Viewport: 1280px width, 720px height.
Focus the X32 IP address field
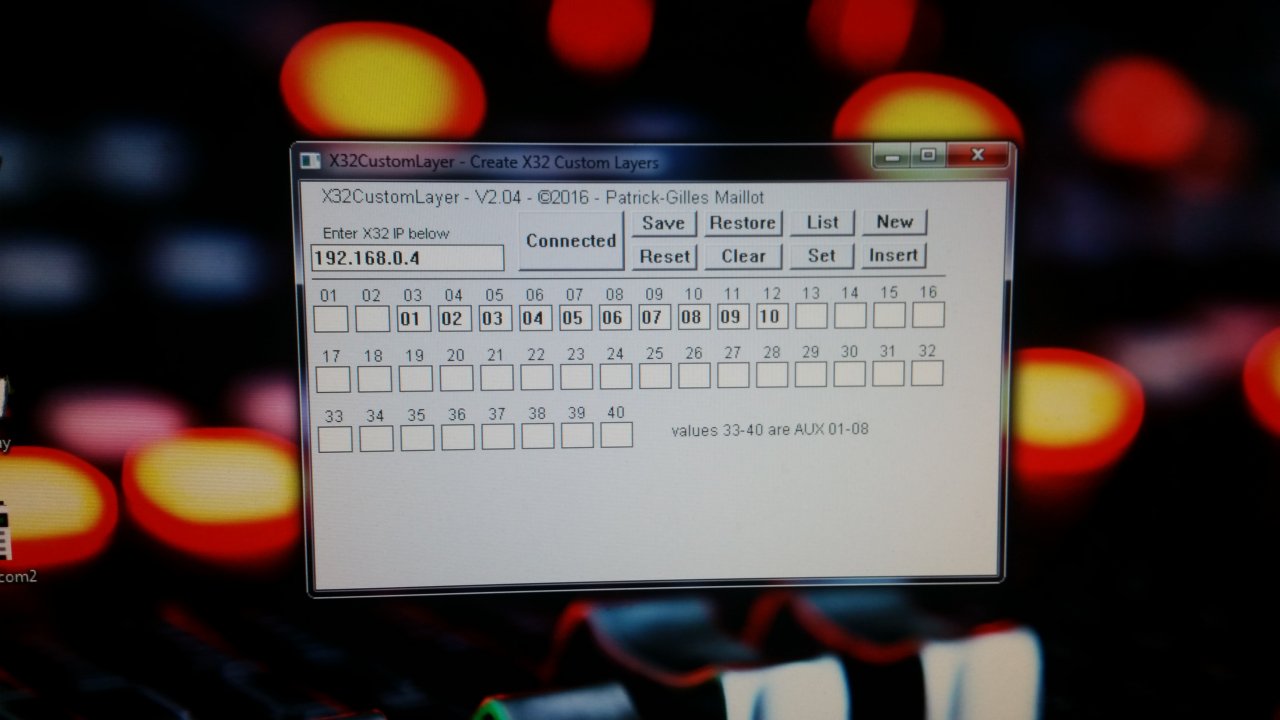point(407,258)
